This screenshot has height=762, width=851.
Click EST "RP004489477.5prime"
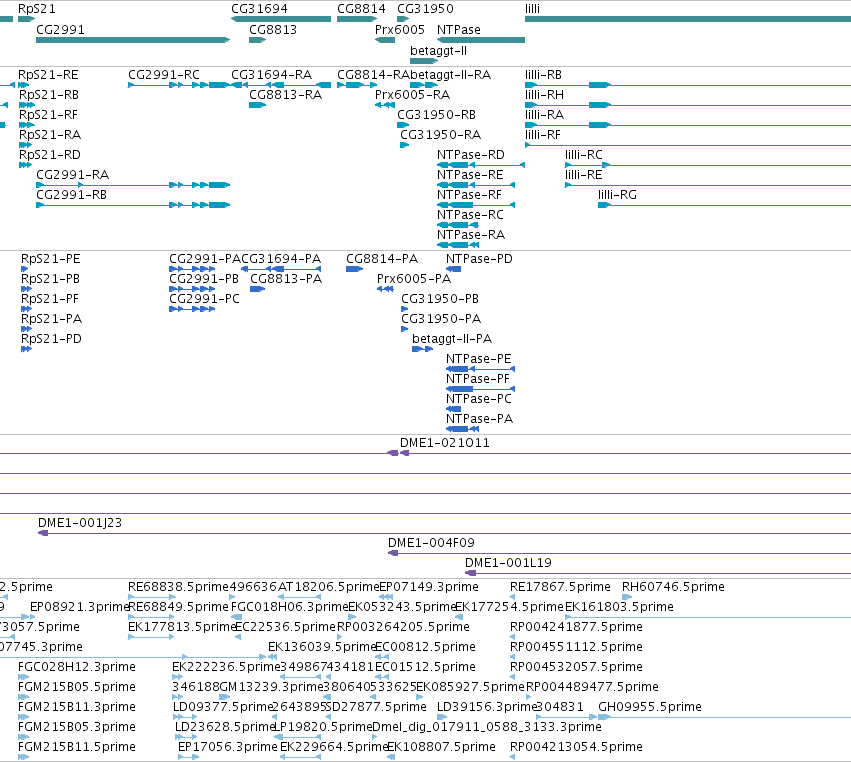pyautogui.click(x=592, y=687)
